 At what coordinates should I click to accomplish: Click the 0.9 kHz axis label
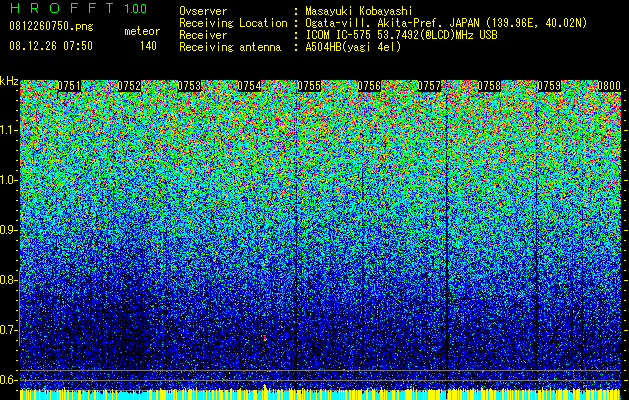(10, 230)
